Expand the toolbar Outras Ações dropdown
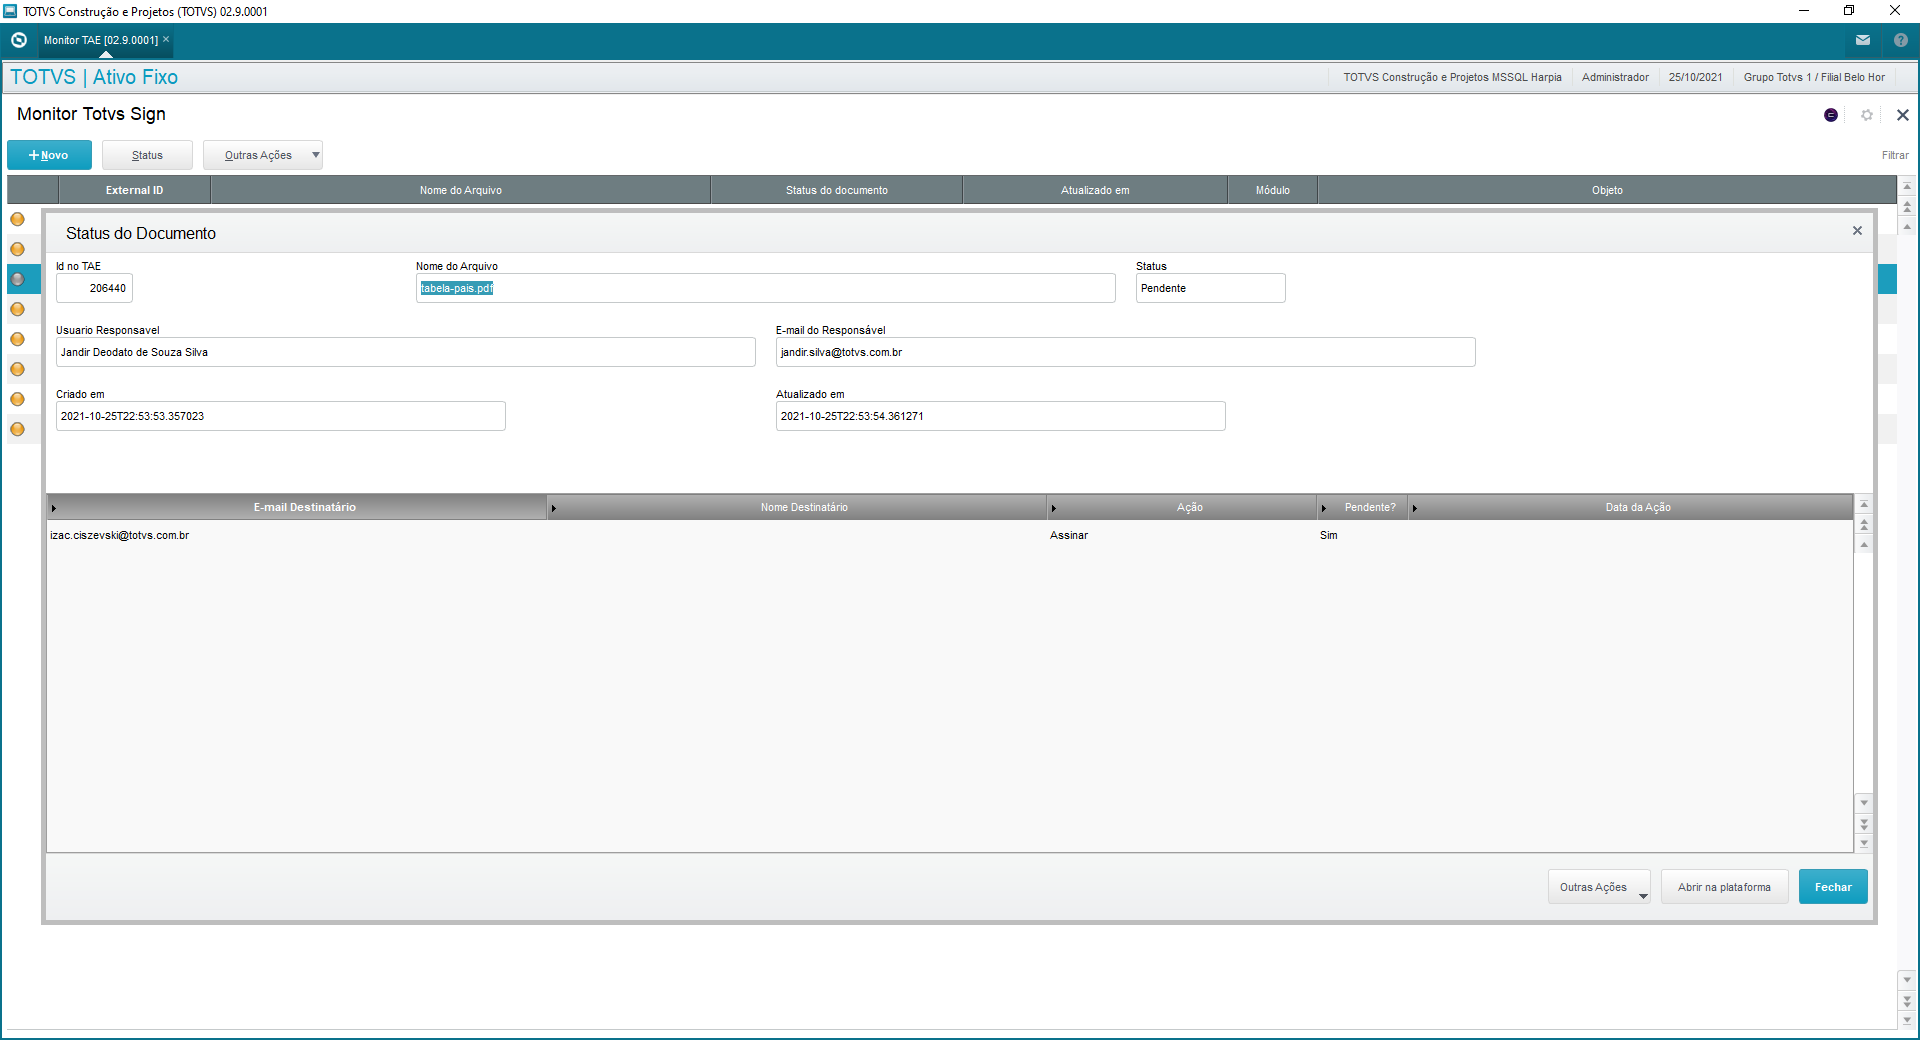Viewport: 1920px width, 1040px height. coord(316,155)
